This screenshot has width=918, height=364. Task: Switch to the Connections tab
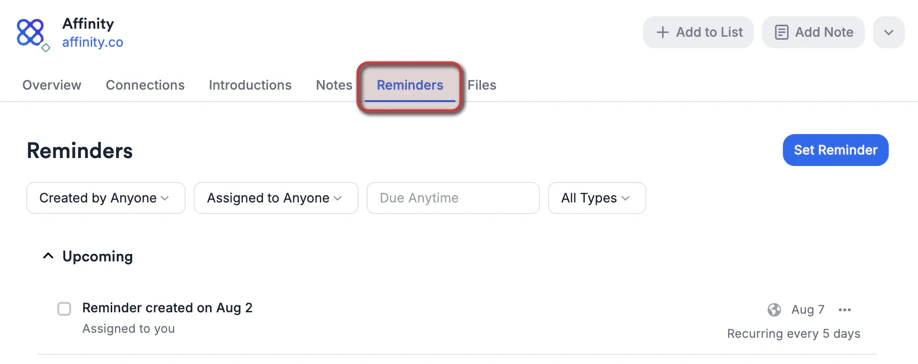click(145, 85)
